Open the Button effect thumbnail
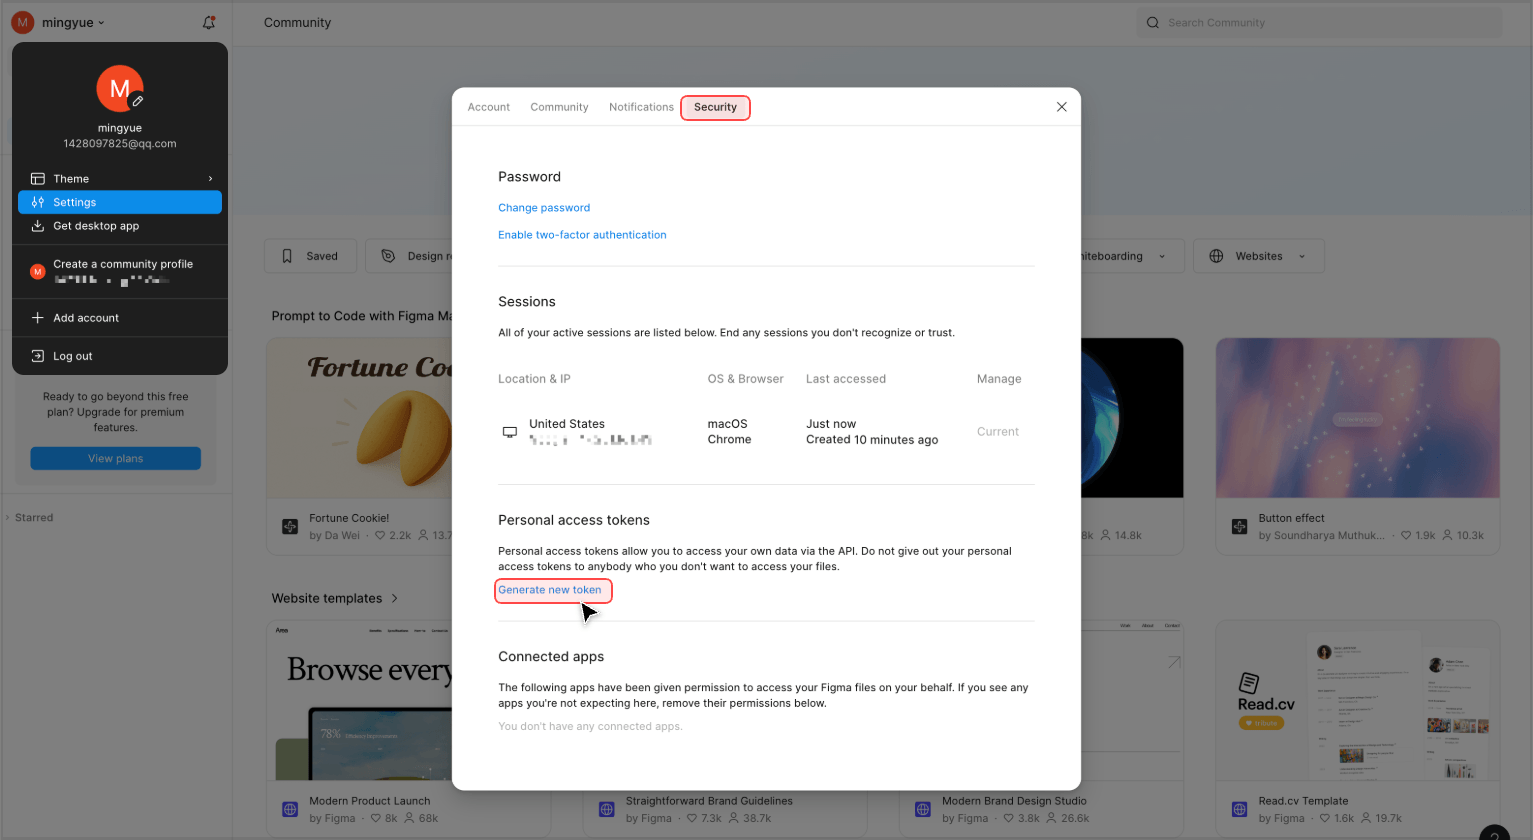 [x=1357, y=418]
